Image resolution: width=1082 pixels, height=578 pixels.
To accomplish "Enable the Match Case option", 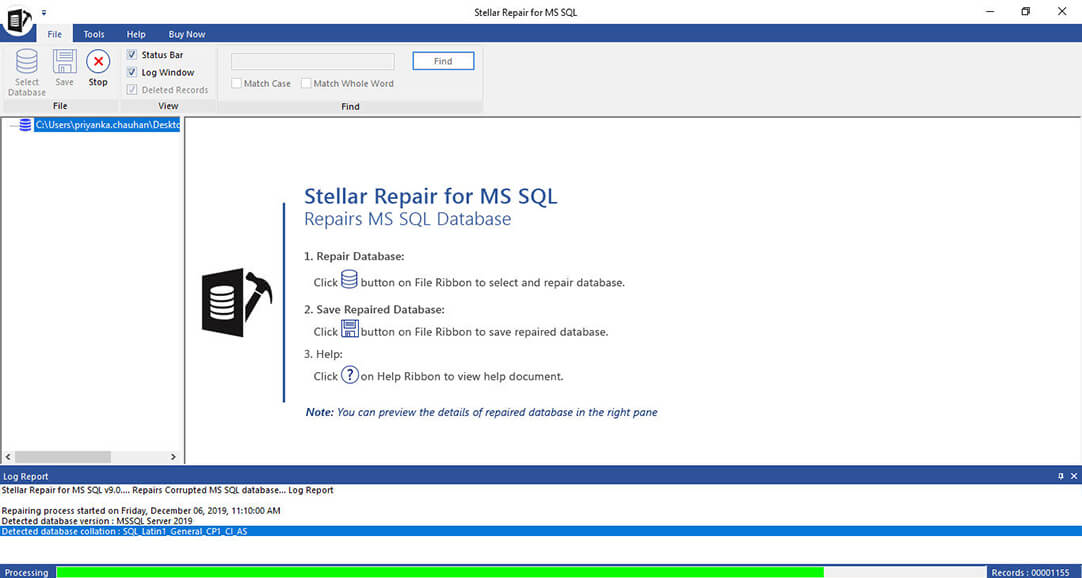I will [x=237, y=84].
